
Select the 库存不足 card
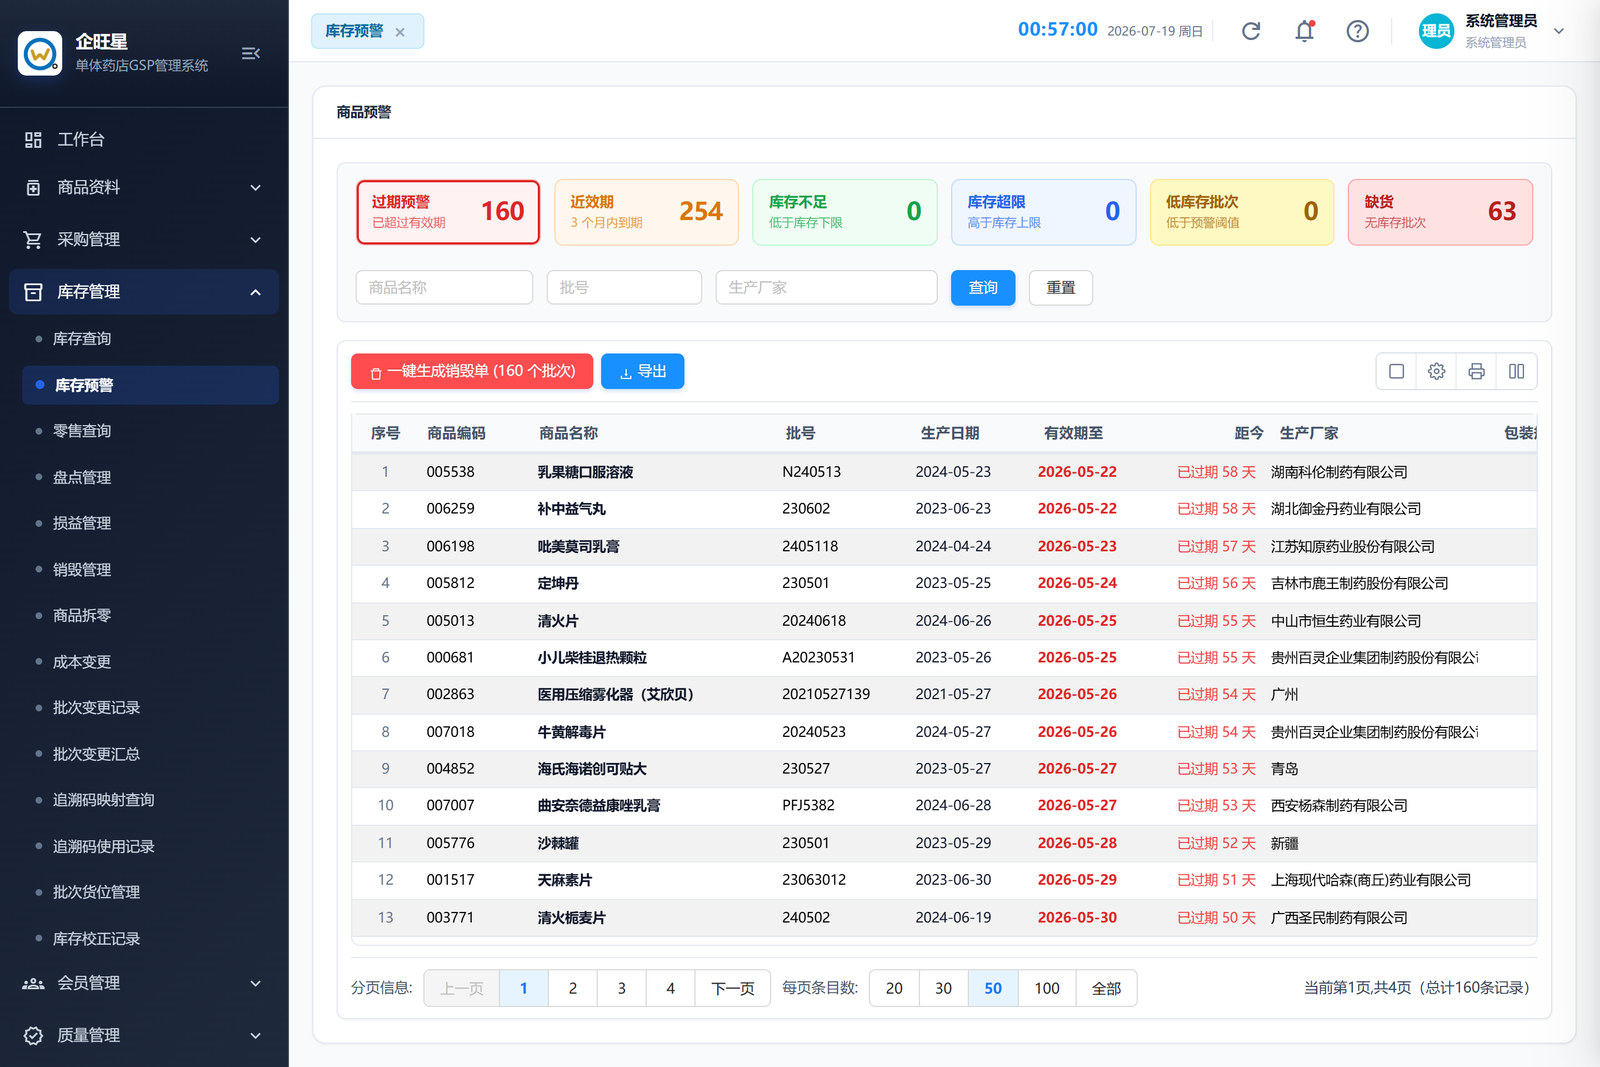[845, 212]
